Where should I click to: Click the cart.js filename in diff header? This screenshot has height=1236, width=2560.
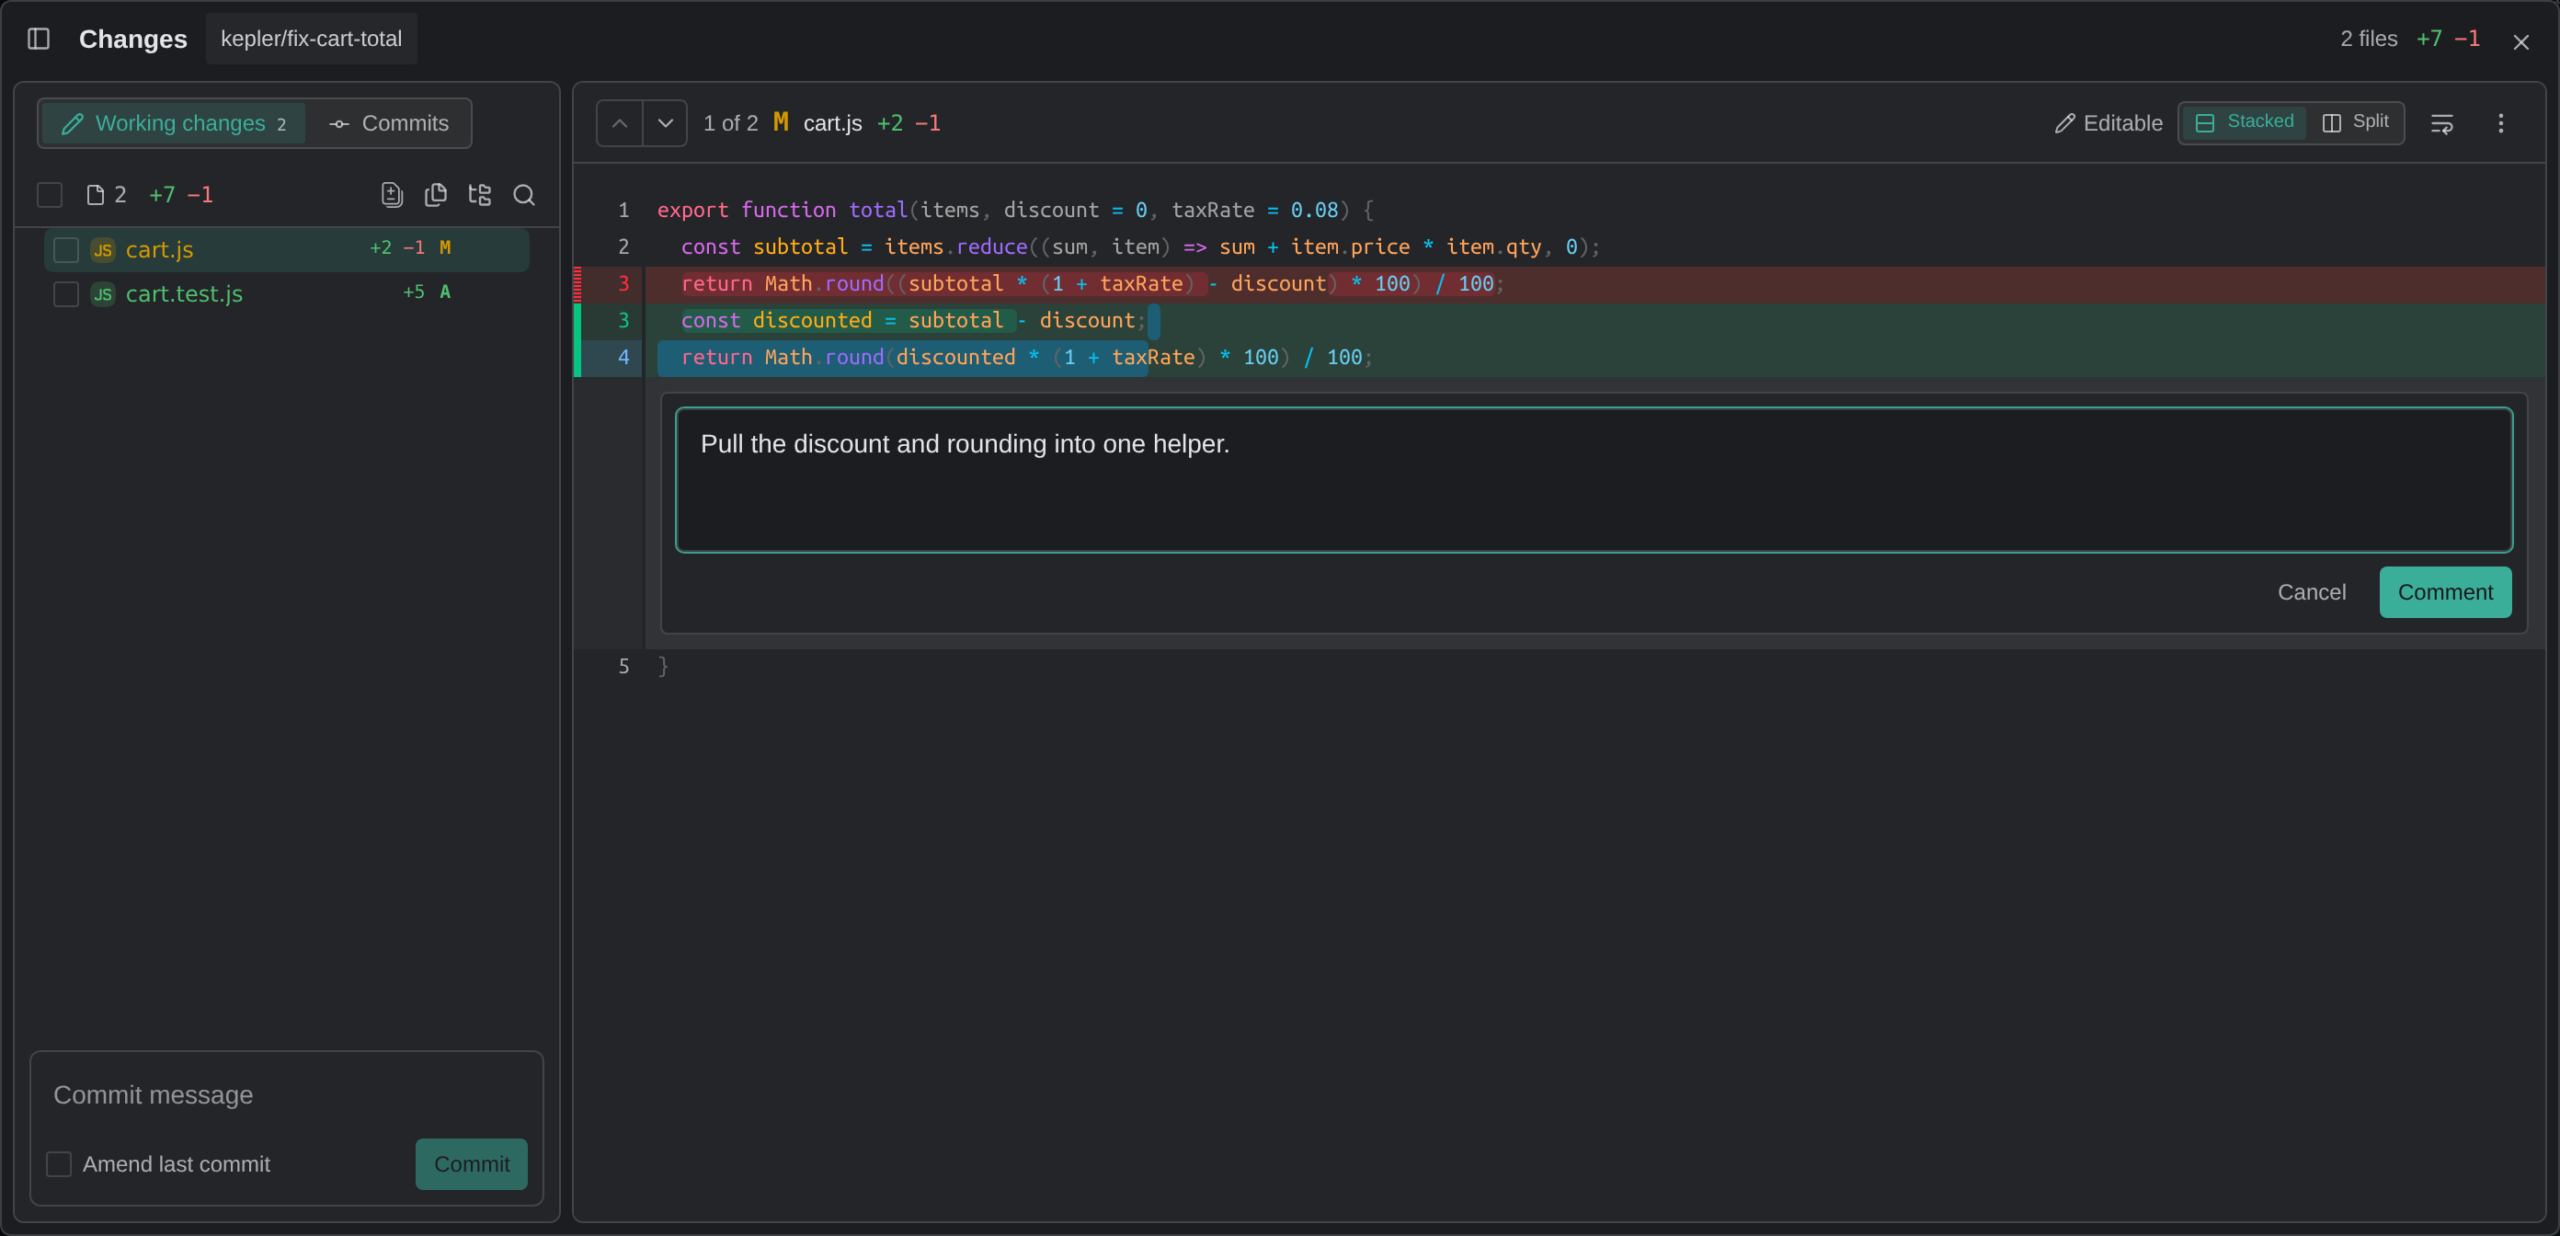(832, 123)
